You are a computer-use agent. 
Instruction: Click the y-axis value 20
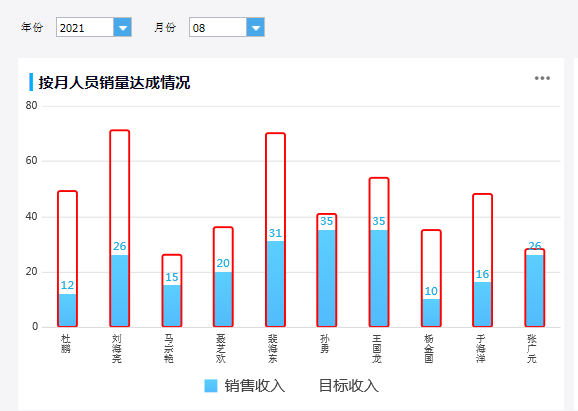click(31, 272)
